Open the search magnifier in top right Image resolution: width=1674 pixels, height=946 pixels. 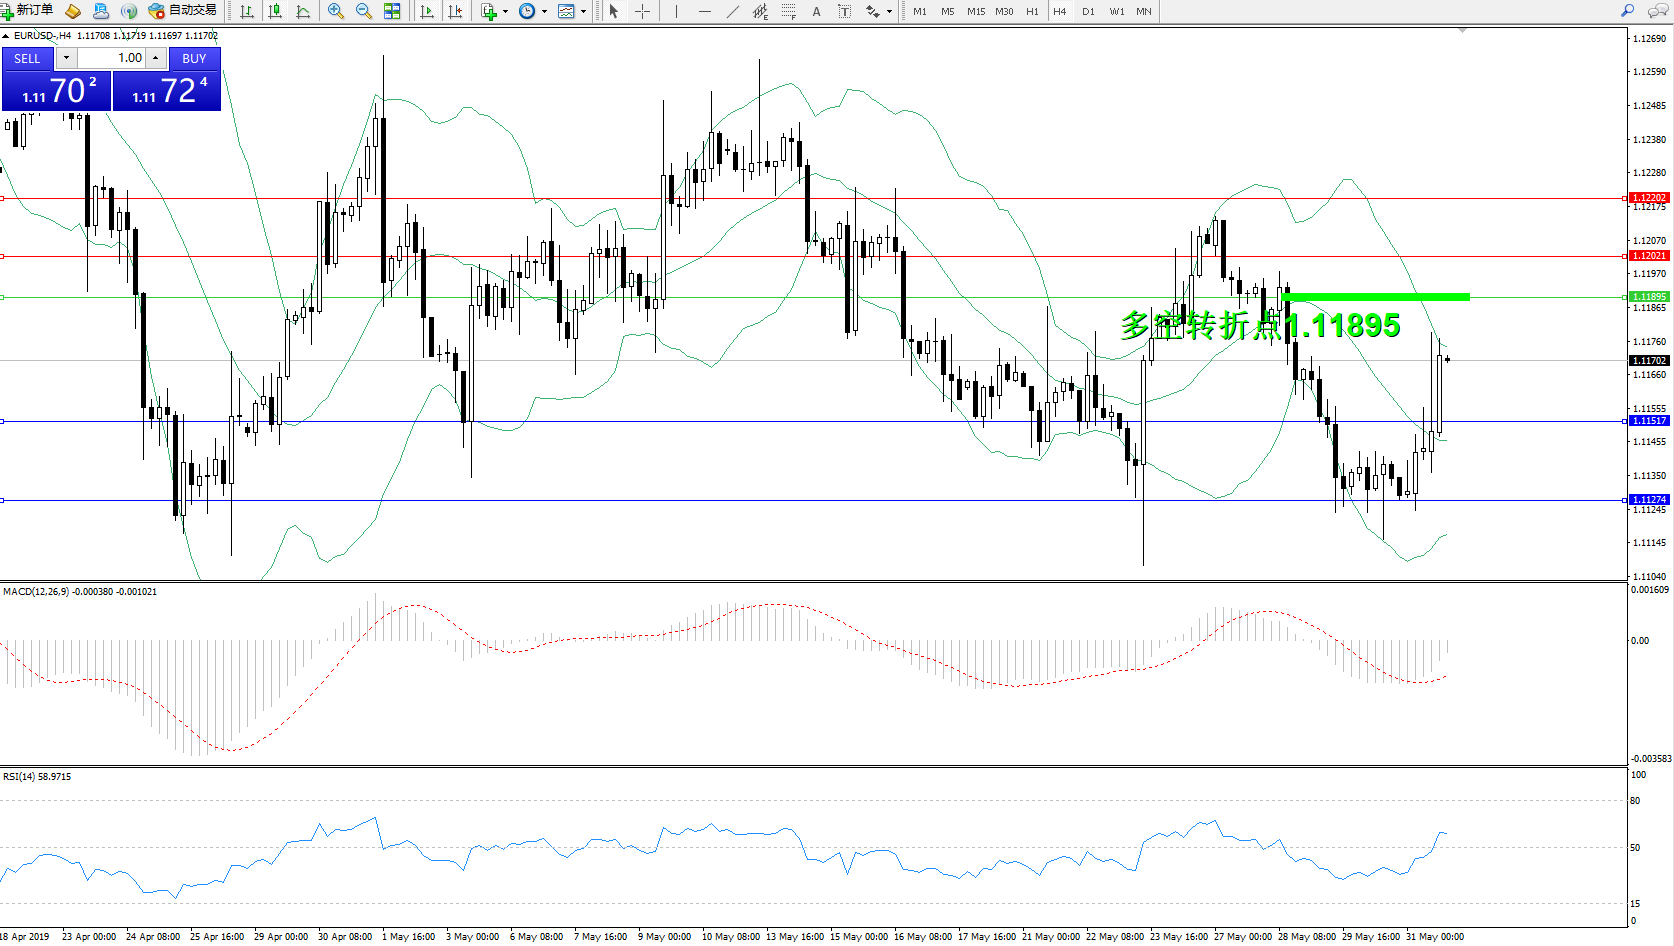coord(1627,11)
